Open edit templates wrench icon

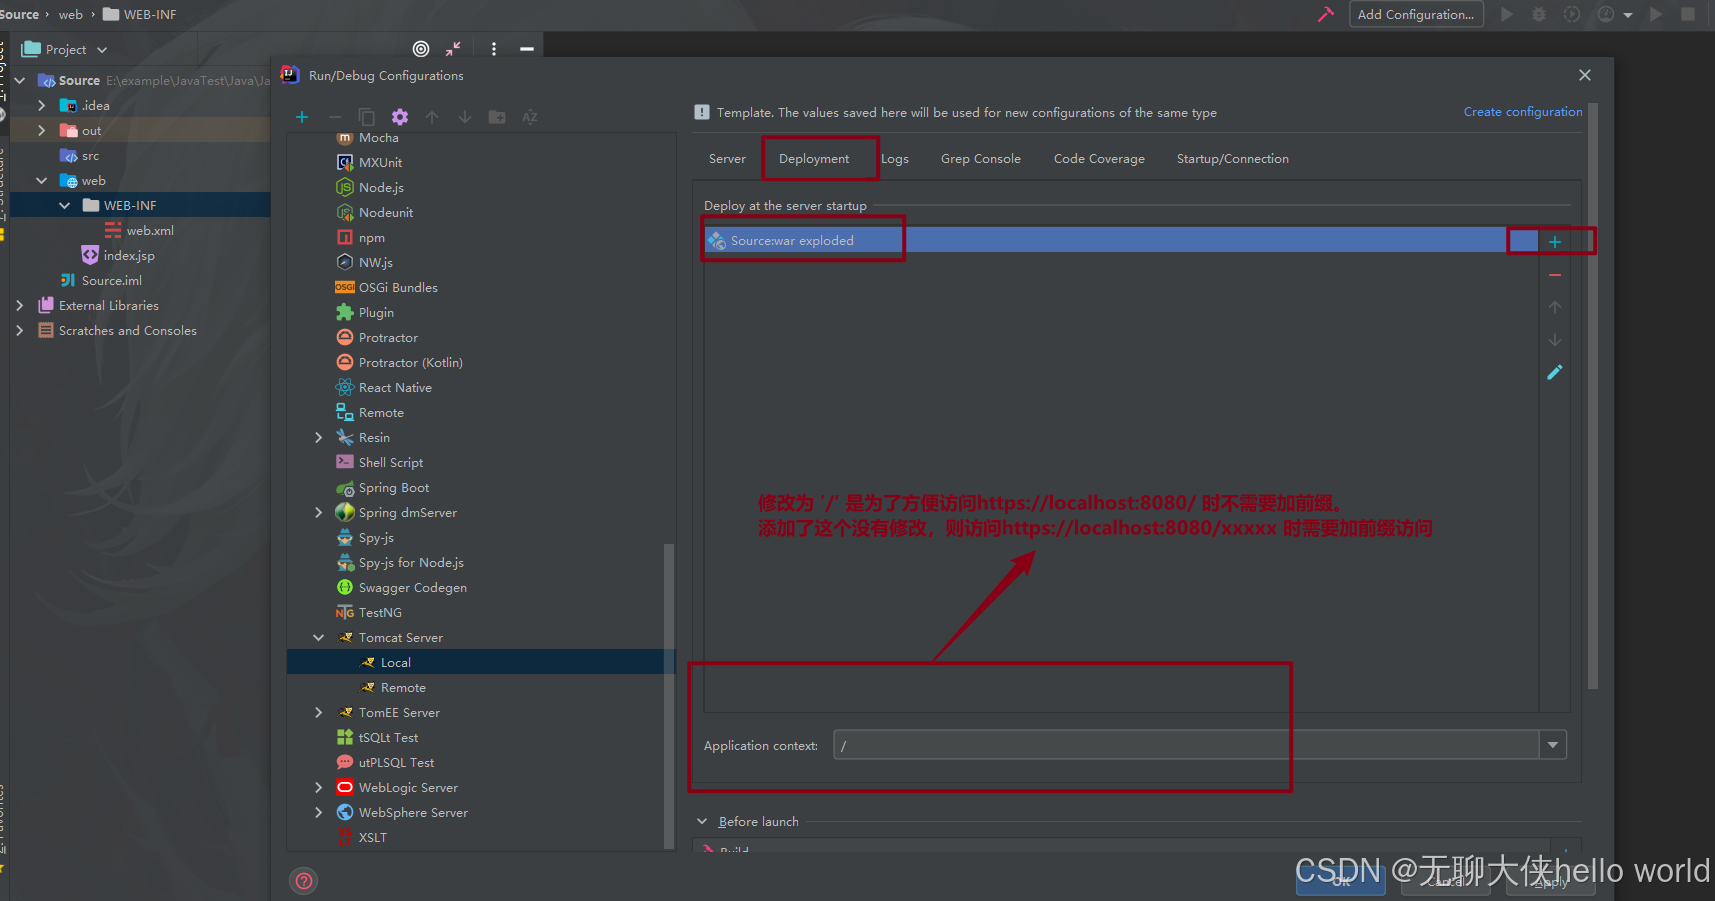[400, 117]
